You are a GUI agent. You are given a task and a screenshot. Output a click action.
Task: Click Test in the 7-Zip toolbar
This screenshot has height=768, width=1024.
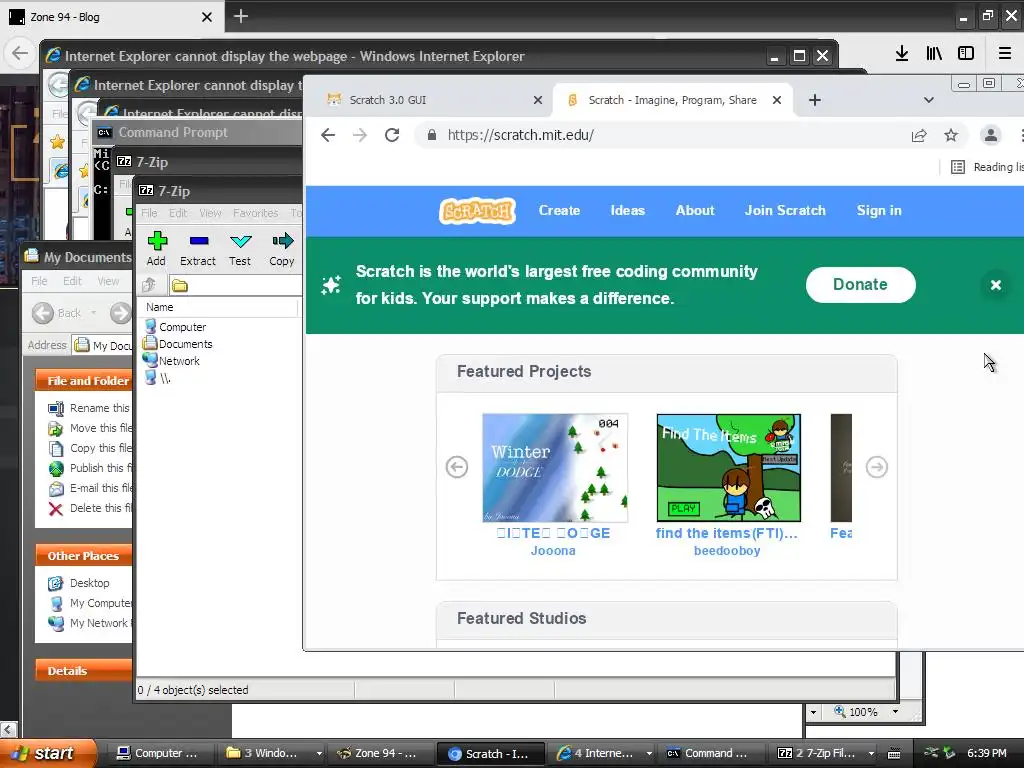point(240,249)
